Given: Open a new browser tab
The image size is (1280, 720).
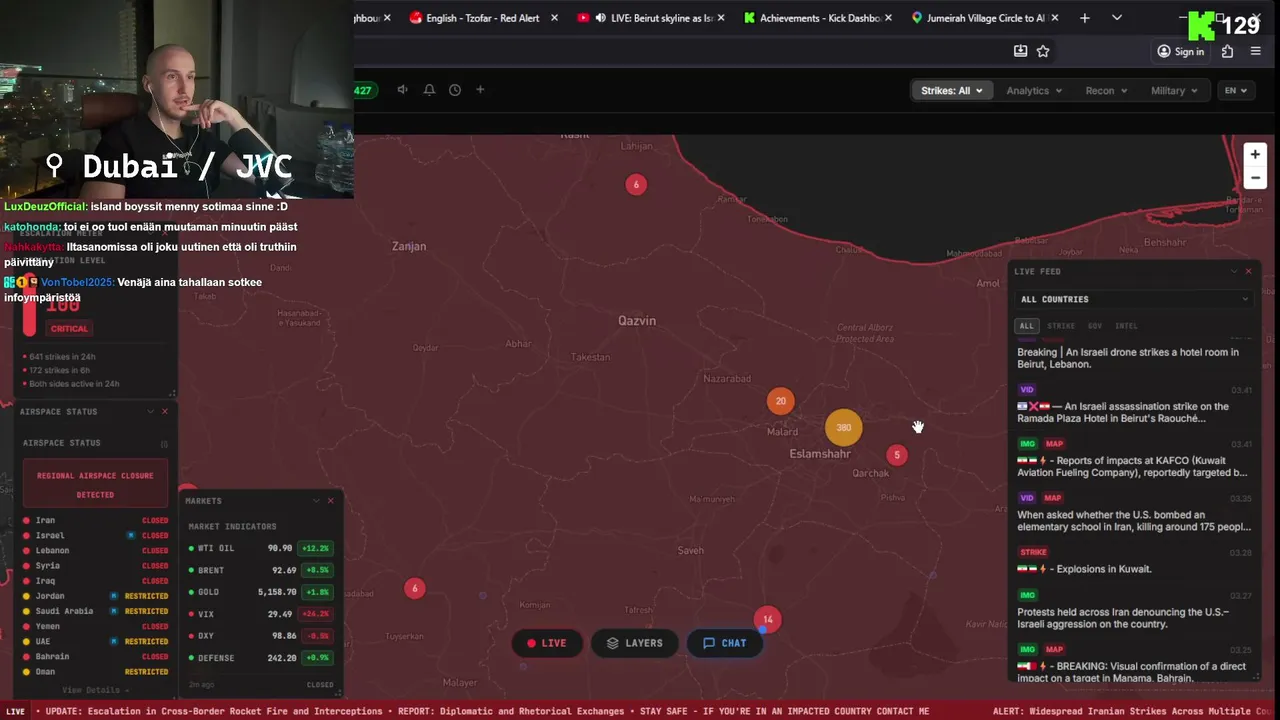Looking at the screenshot, I should [x=1085, y=18].
